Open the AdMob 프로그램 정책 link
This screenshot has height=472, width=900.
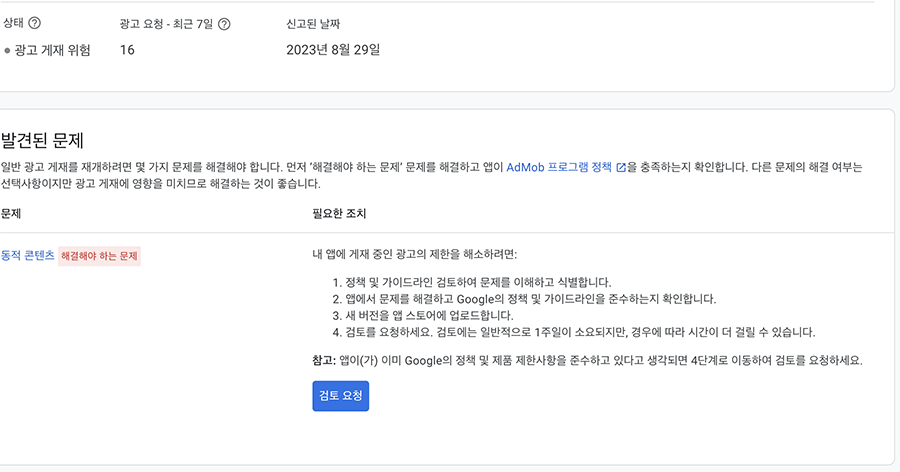coord(559,167)
